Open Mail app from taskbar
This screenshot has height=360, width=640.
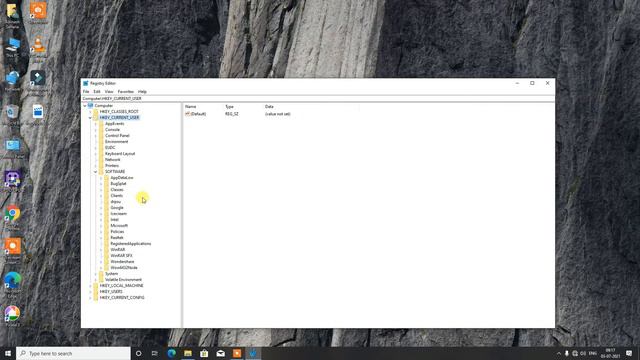pyautogui.click(x=220, y=353)
